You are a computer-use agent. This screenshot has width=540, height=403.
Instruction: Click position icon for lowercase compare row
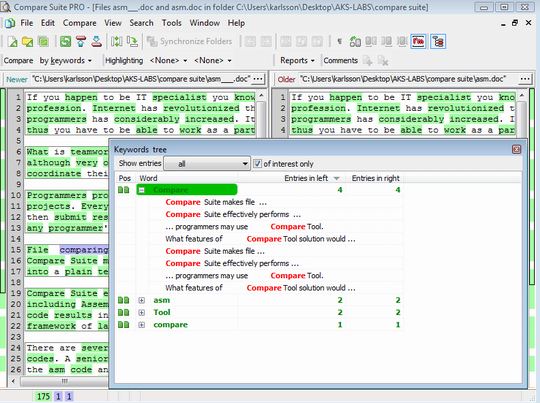(x=124, y=325)
